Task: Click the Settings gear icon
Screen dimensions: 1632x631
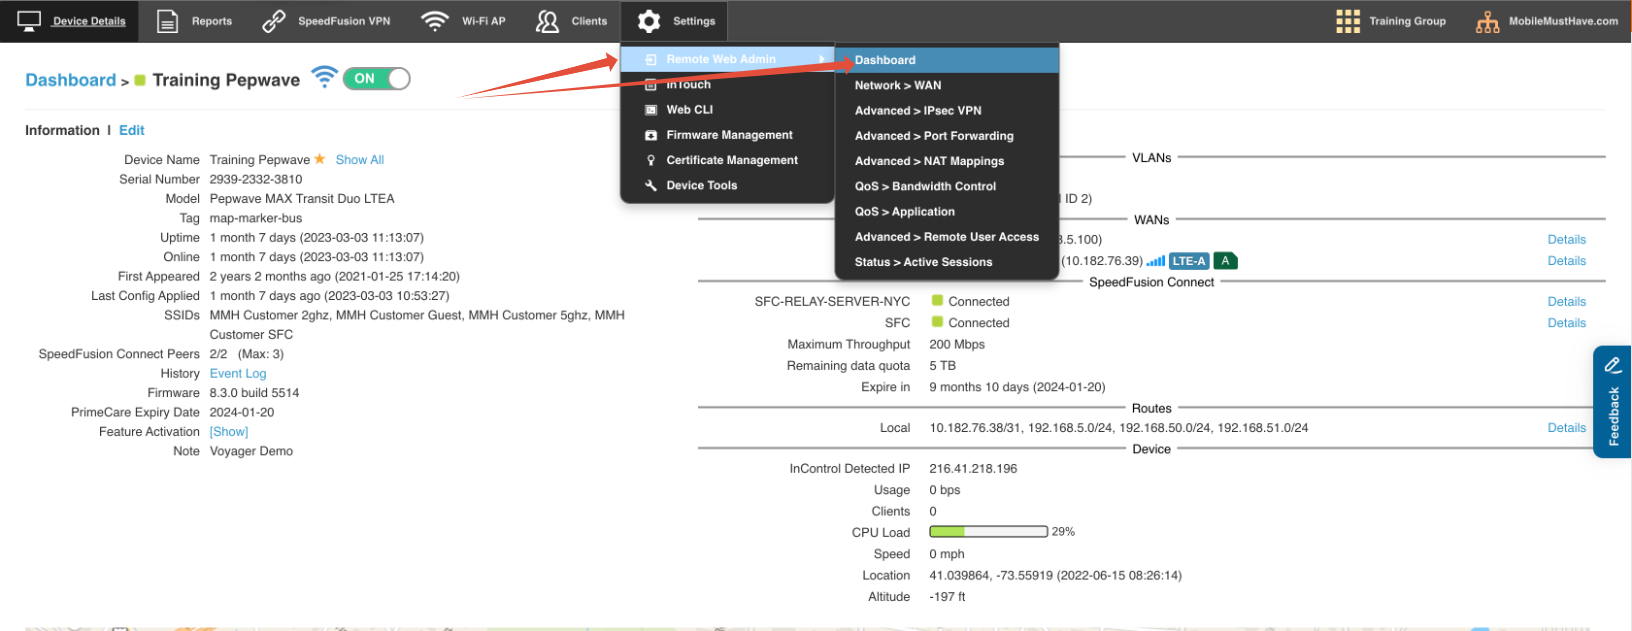Action: click(x=649, y=21)
